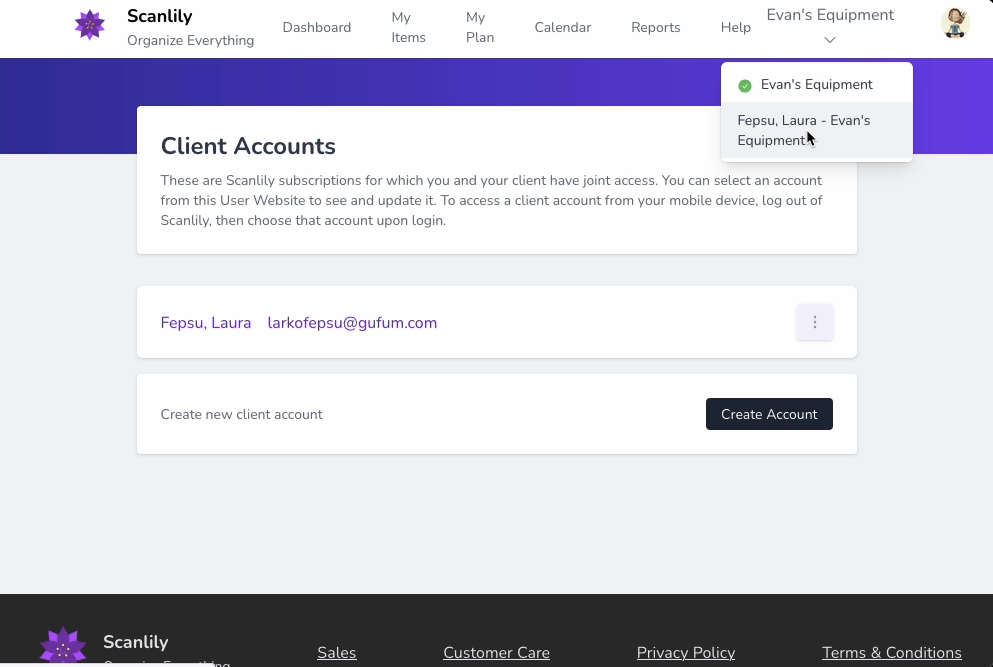Select Evan's Equipment in account dropdown

tap(816, 85)
